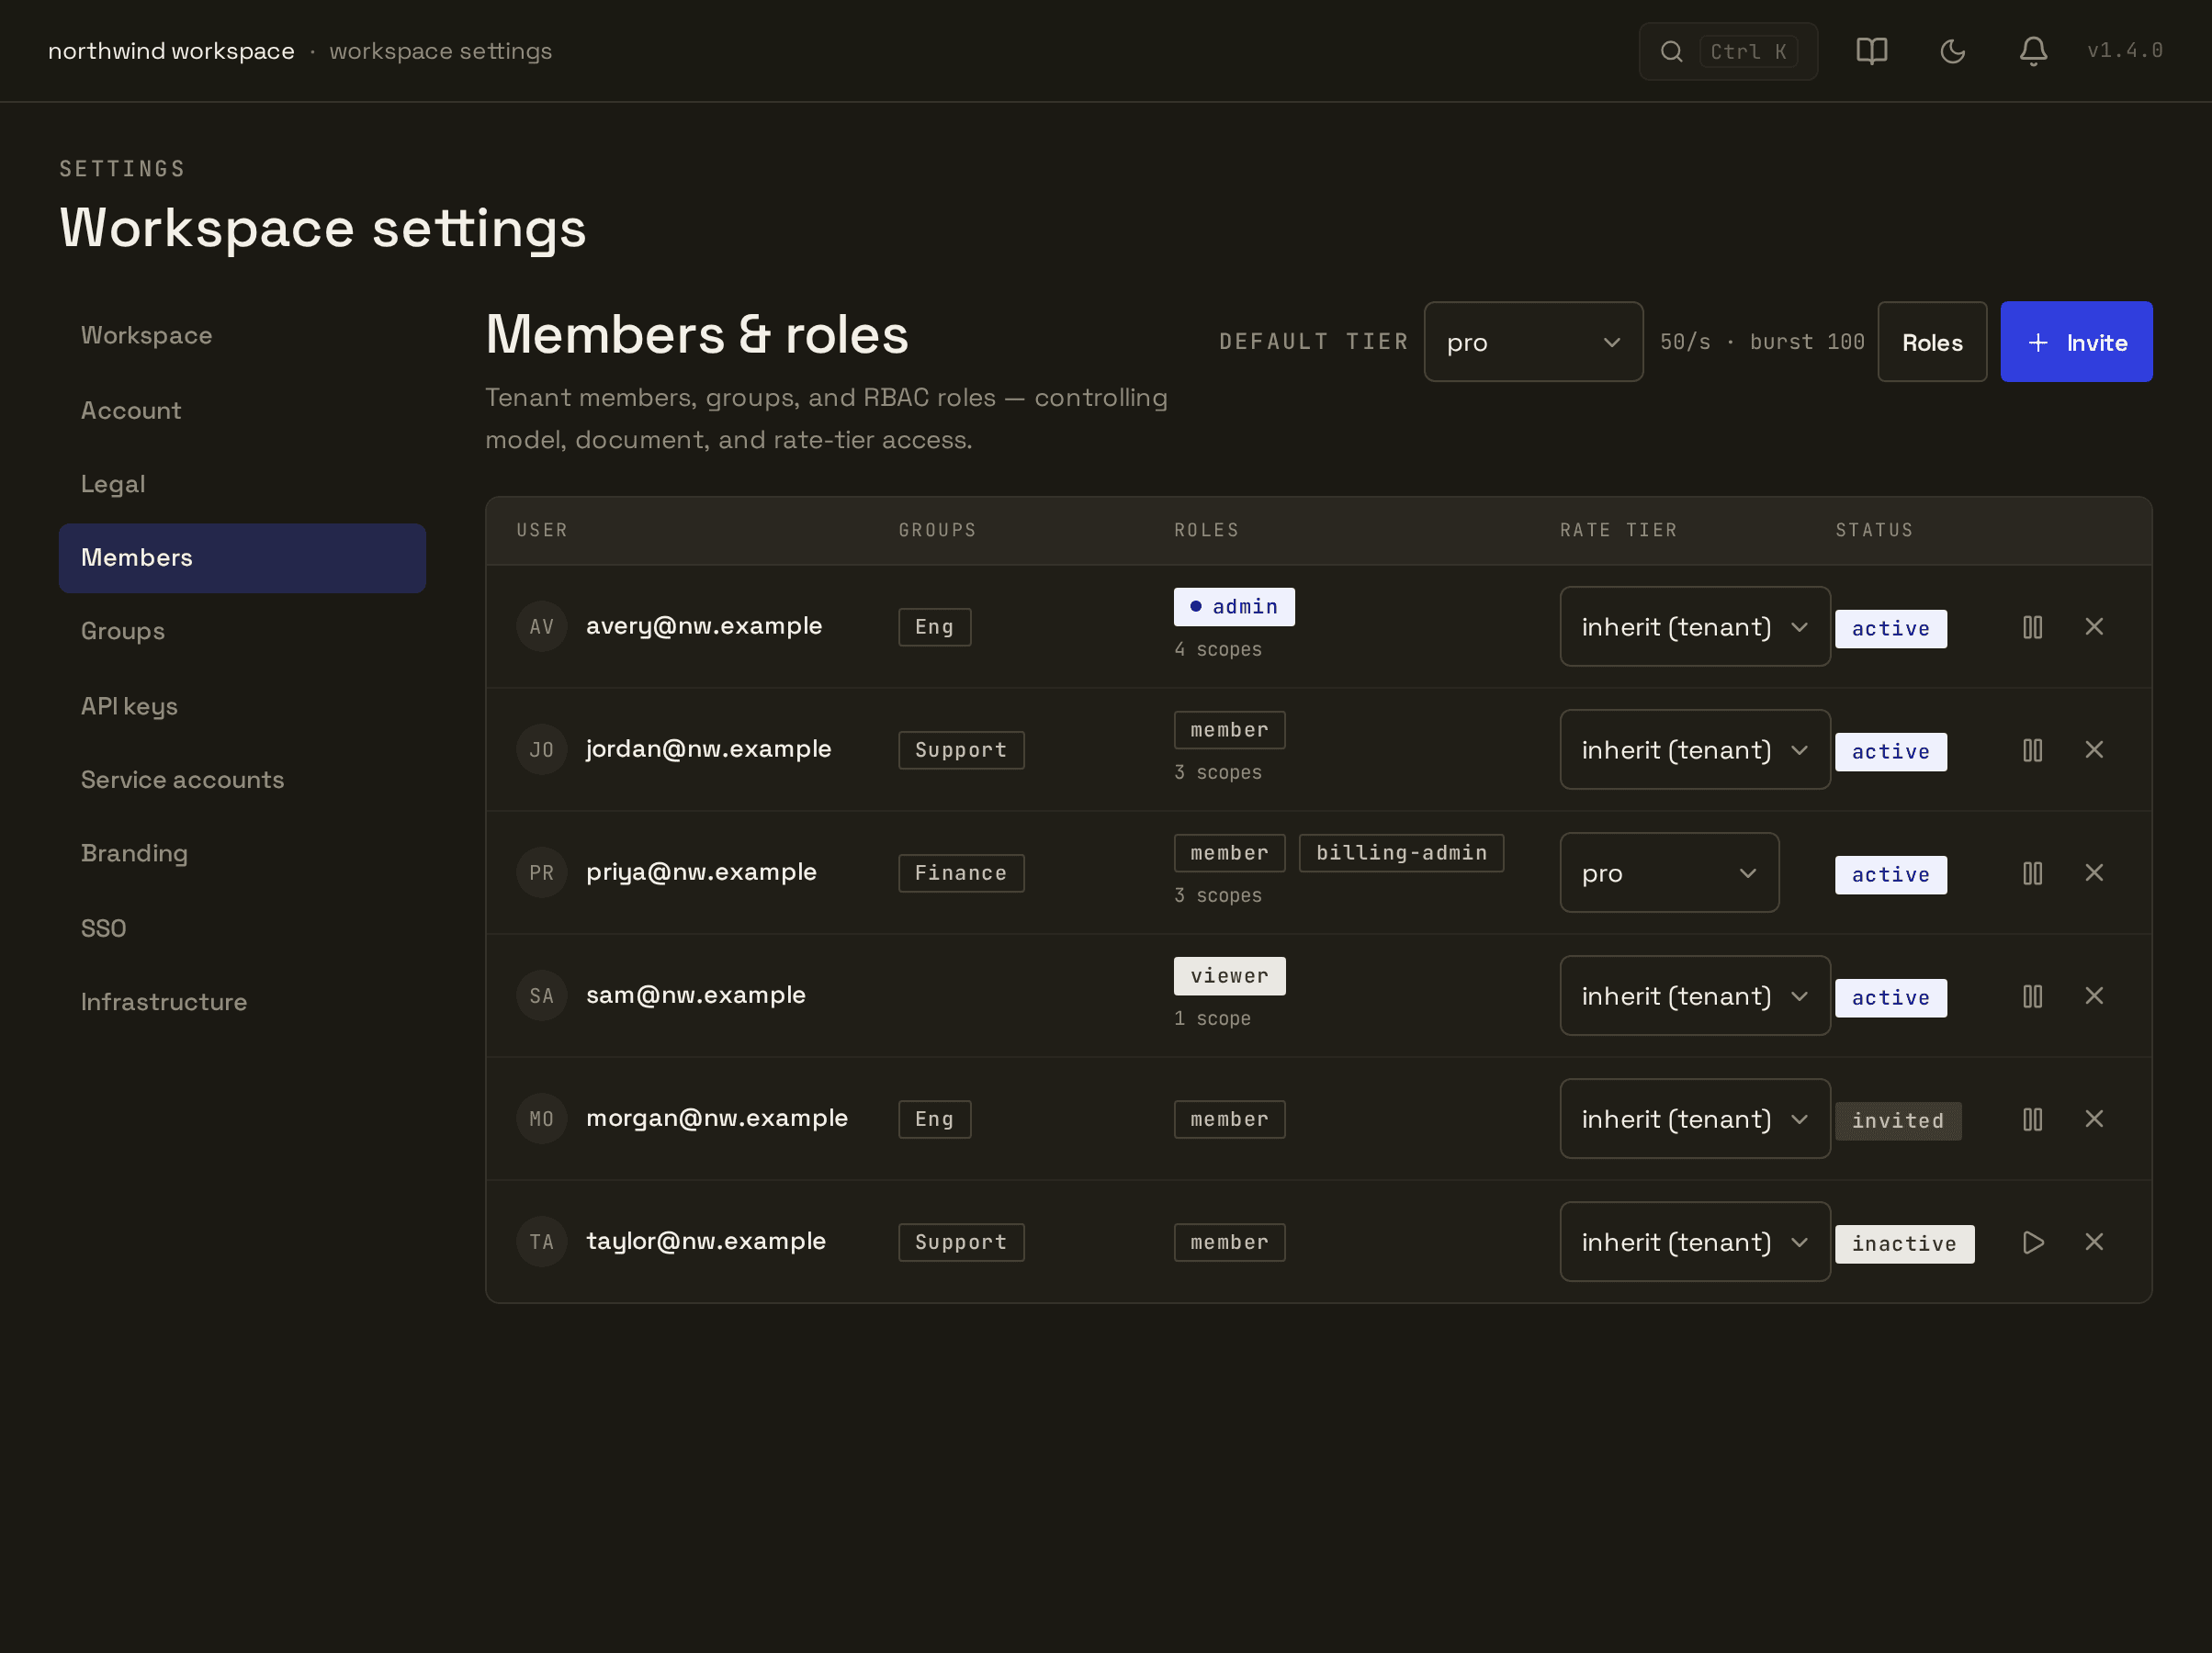
Task: Remove taylor@nw.example with X icon
Action: (x=2094, y=1242)
